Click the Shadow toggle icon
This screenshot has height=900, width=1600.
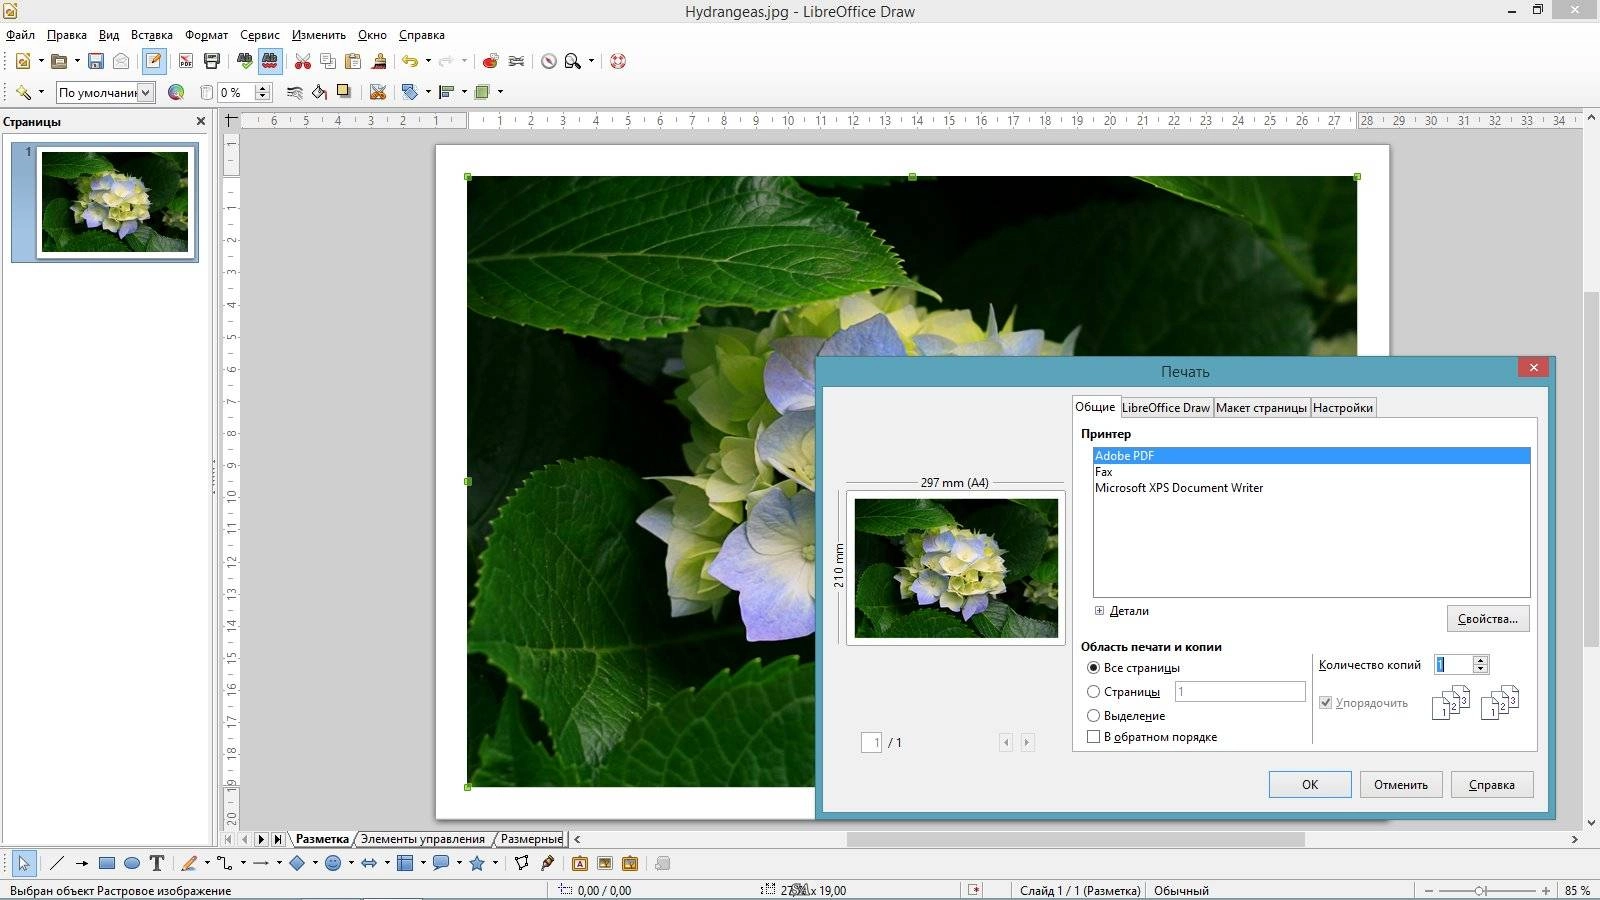(x=344, y=92)
